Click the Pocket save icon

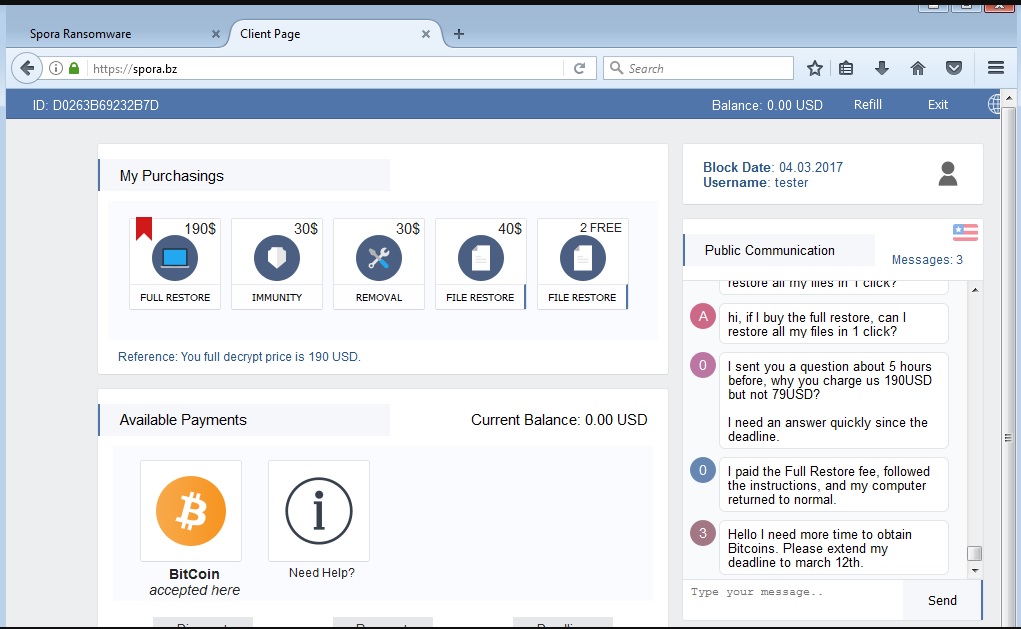pos(954,68)
